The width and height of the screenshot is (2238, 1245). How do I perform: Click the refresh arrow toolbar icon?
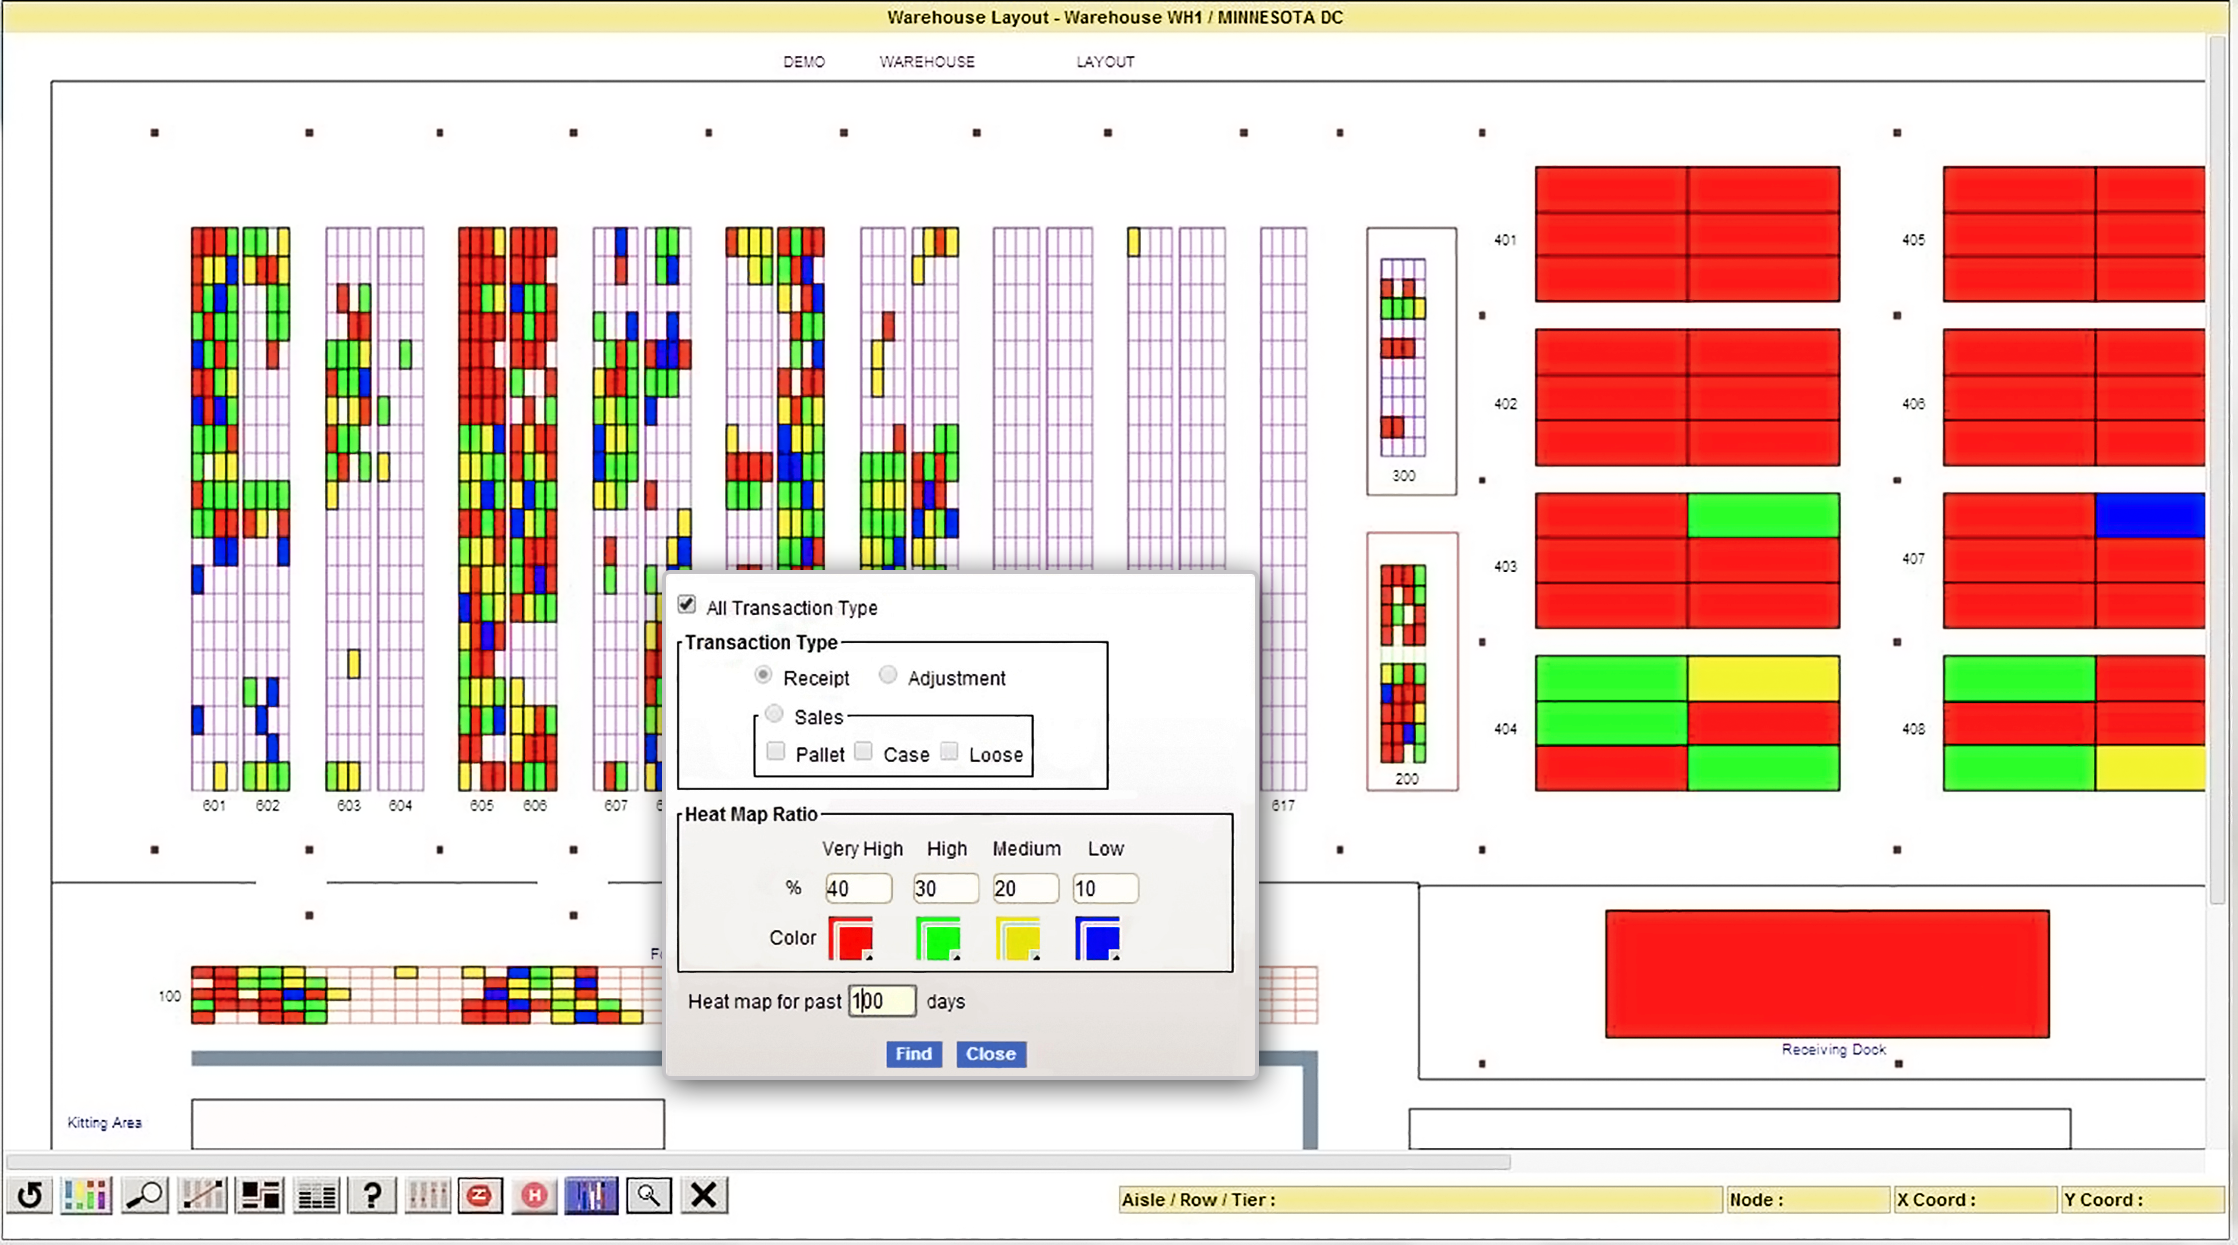coord(30,1195)
